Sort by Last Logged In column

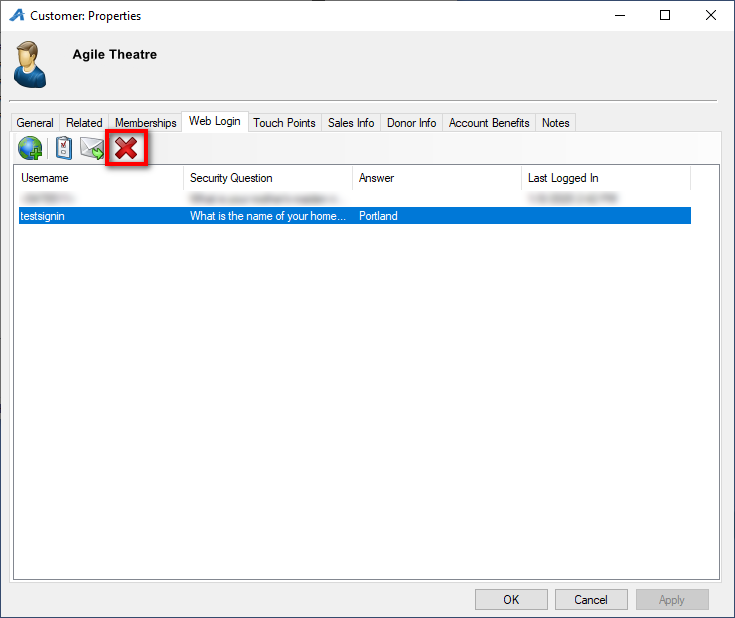pos(605,178)
